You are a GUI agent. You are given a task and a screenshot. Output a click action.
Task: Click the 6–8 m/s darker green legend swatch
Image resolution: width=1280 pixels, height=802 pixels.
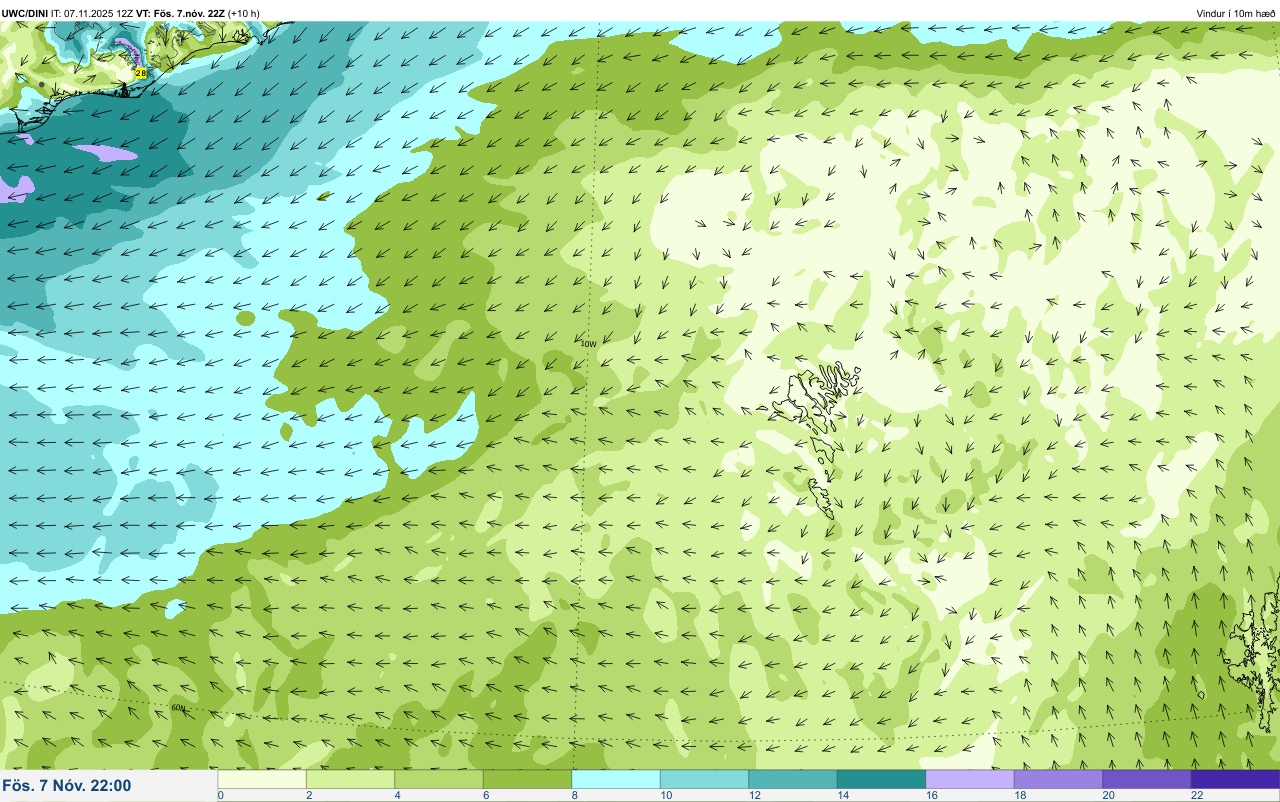[x=527, y=779]
